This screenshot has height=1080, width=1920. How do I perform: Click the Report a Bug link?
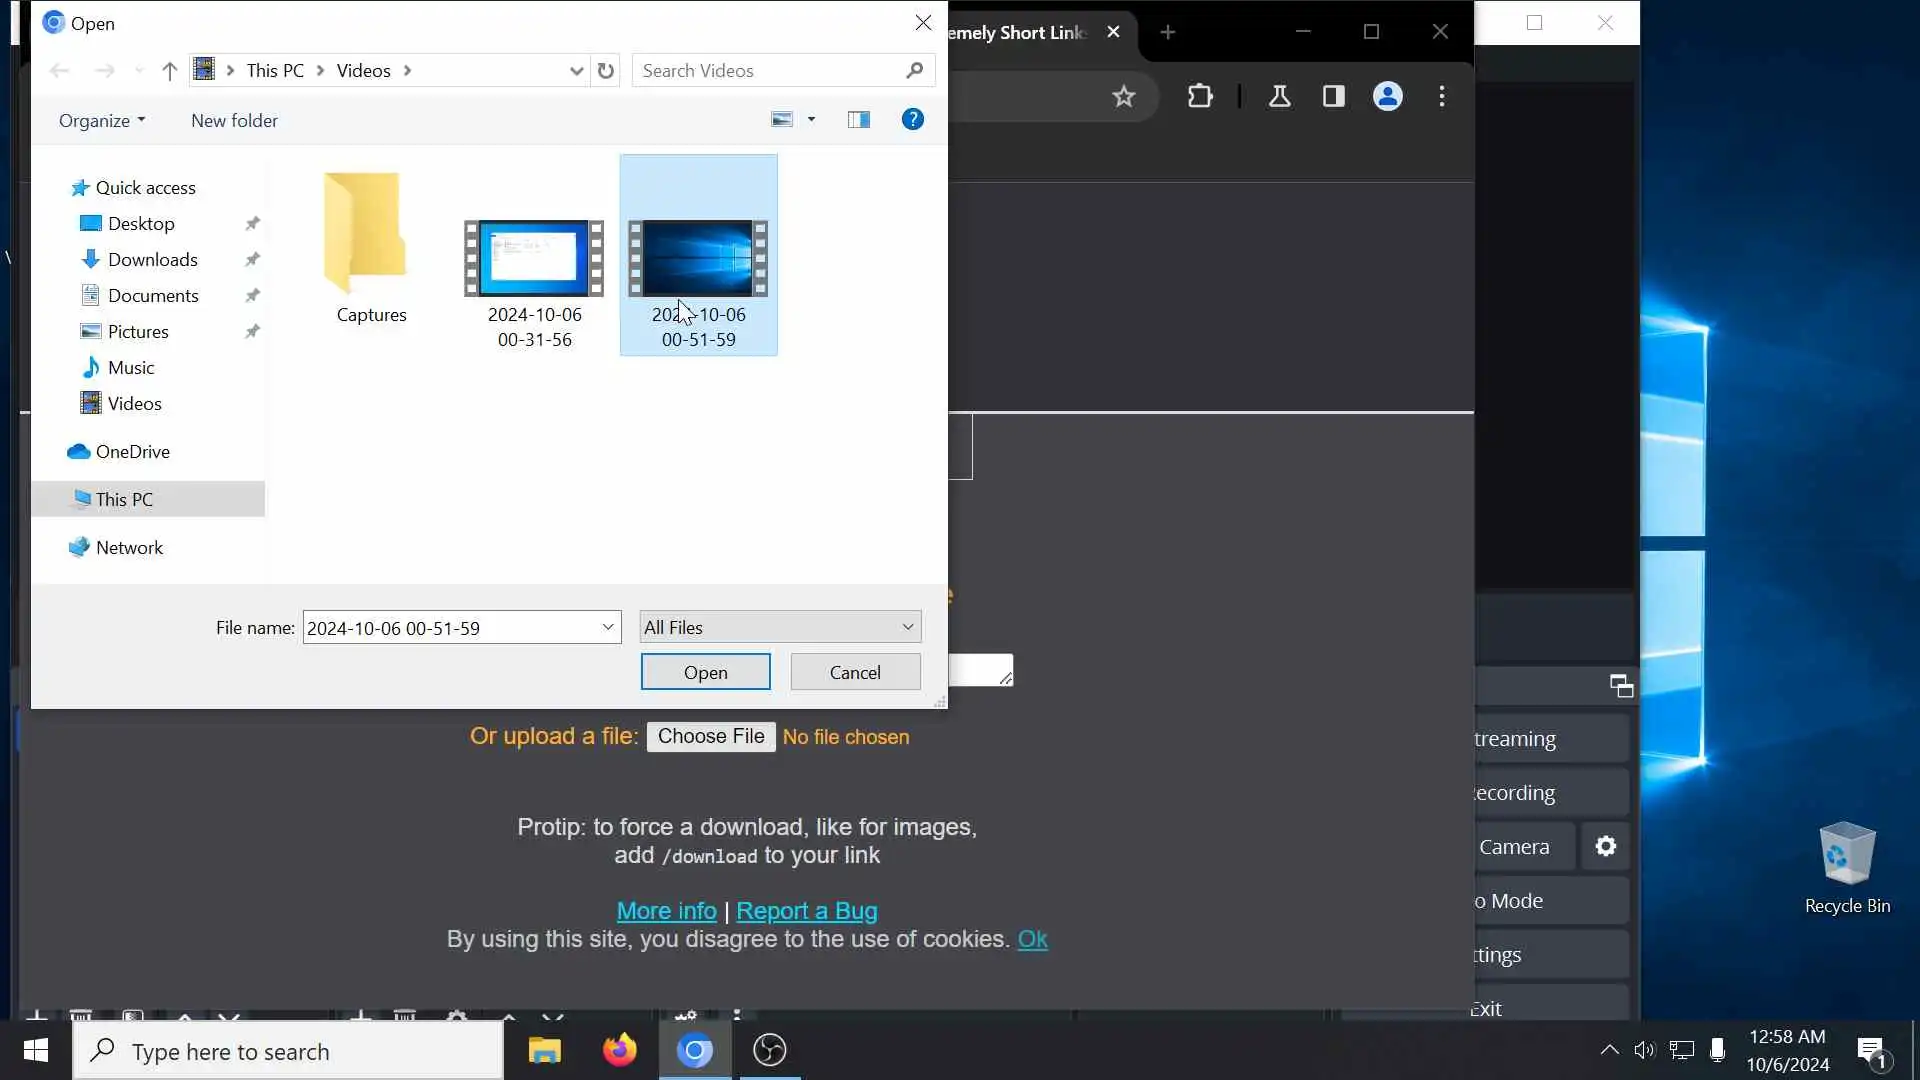point(806,911)
